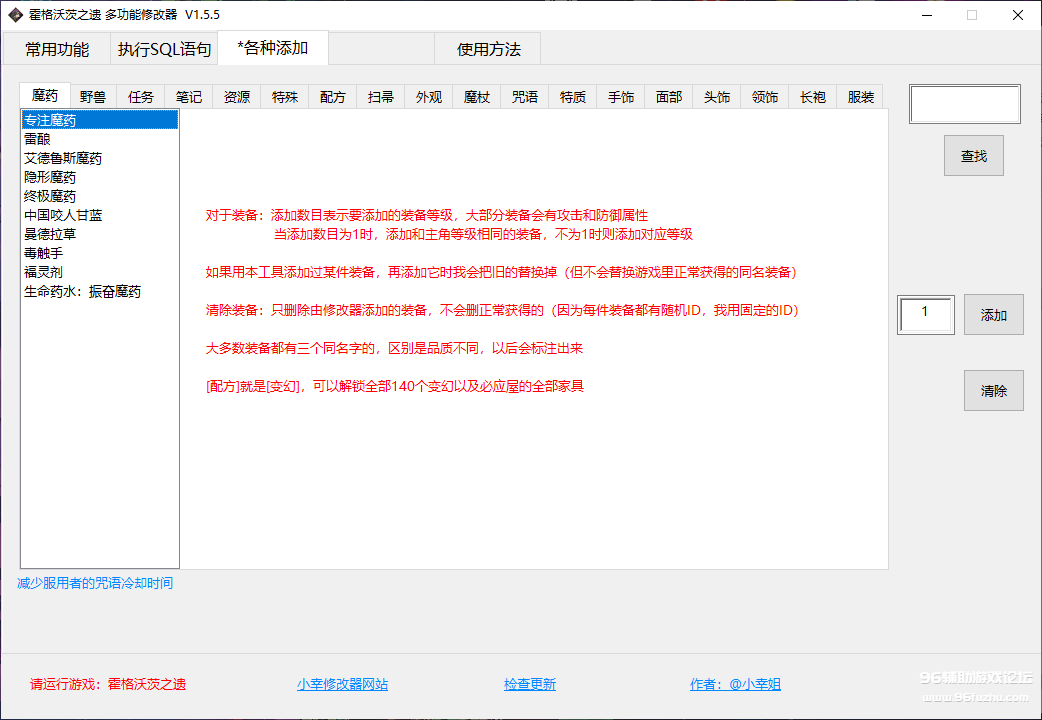The width and height of the screenshot is (1042, 720).
Task: Open the 使用方法 tab
Action: point(488,49)
